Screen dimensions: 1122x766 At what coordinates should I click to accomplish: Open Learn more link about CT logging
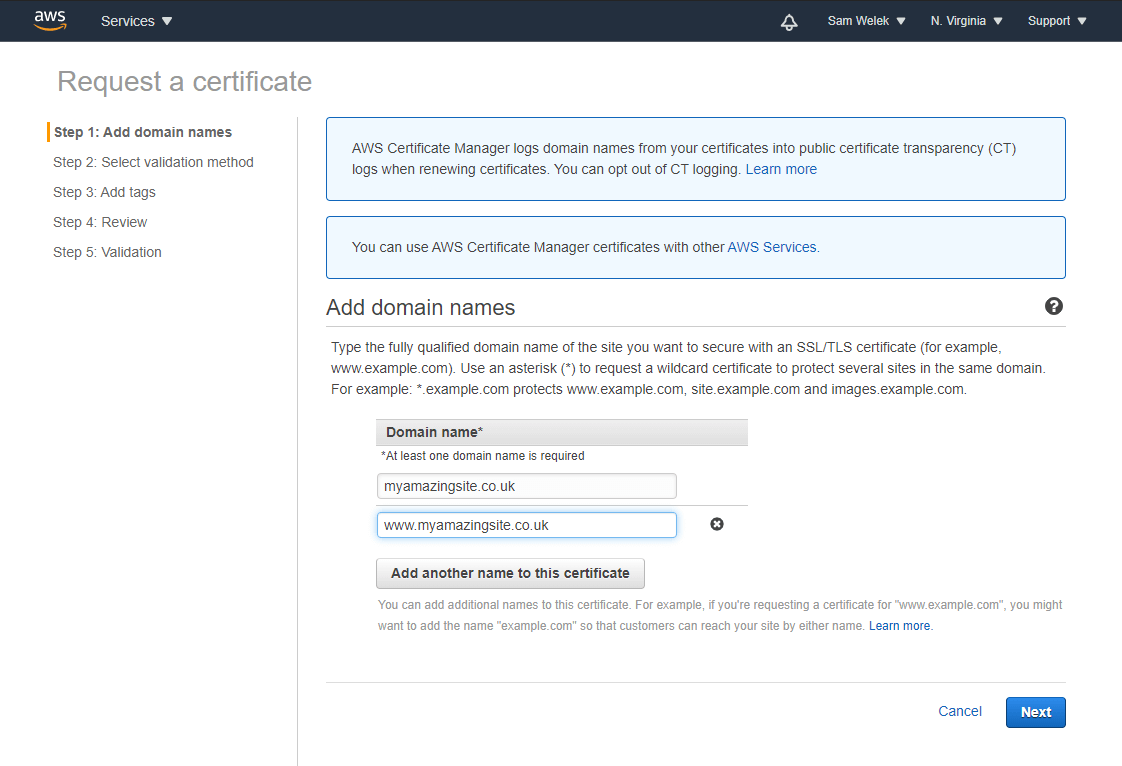(781, 169)
